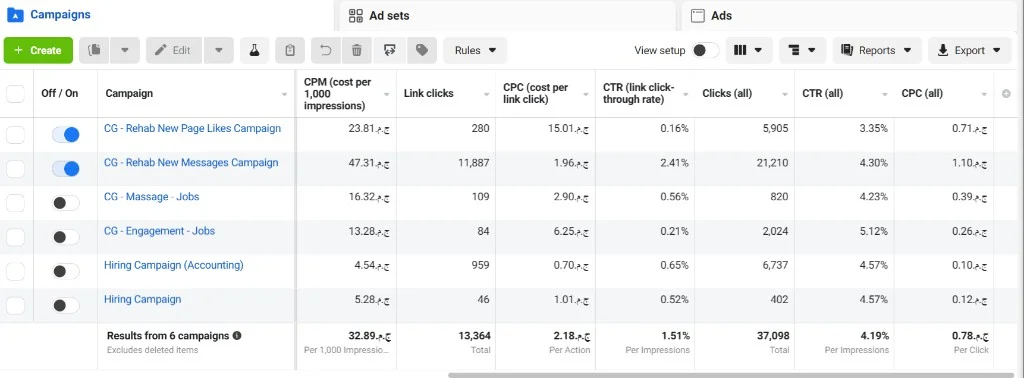The height and width of the screenshot is (378, 1024).
Task: Enable the CG - Massage - Jobs campaign toggle
Action: coord(66,203)
